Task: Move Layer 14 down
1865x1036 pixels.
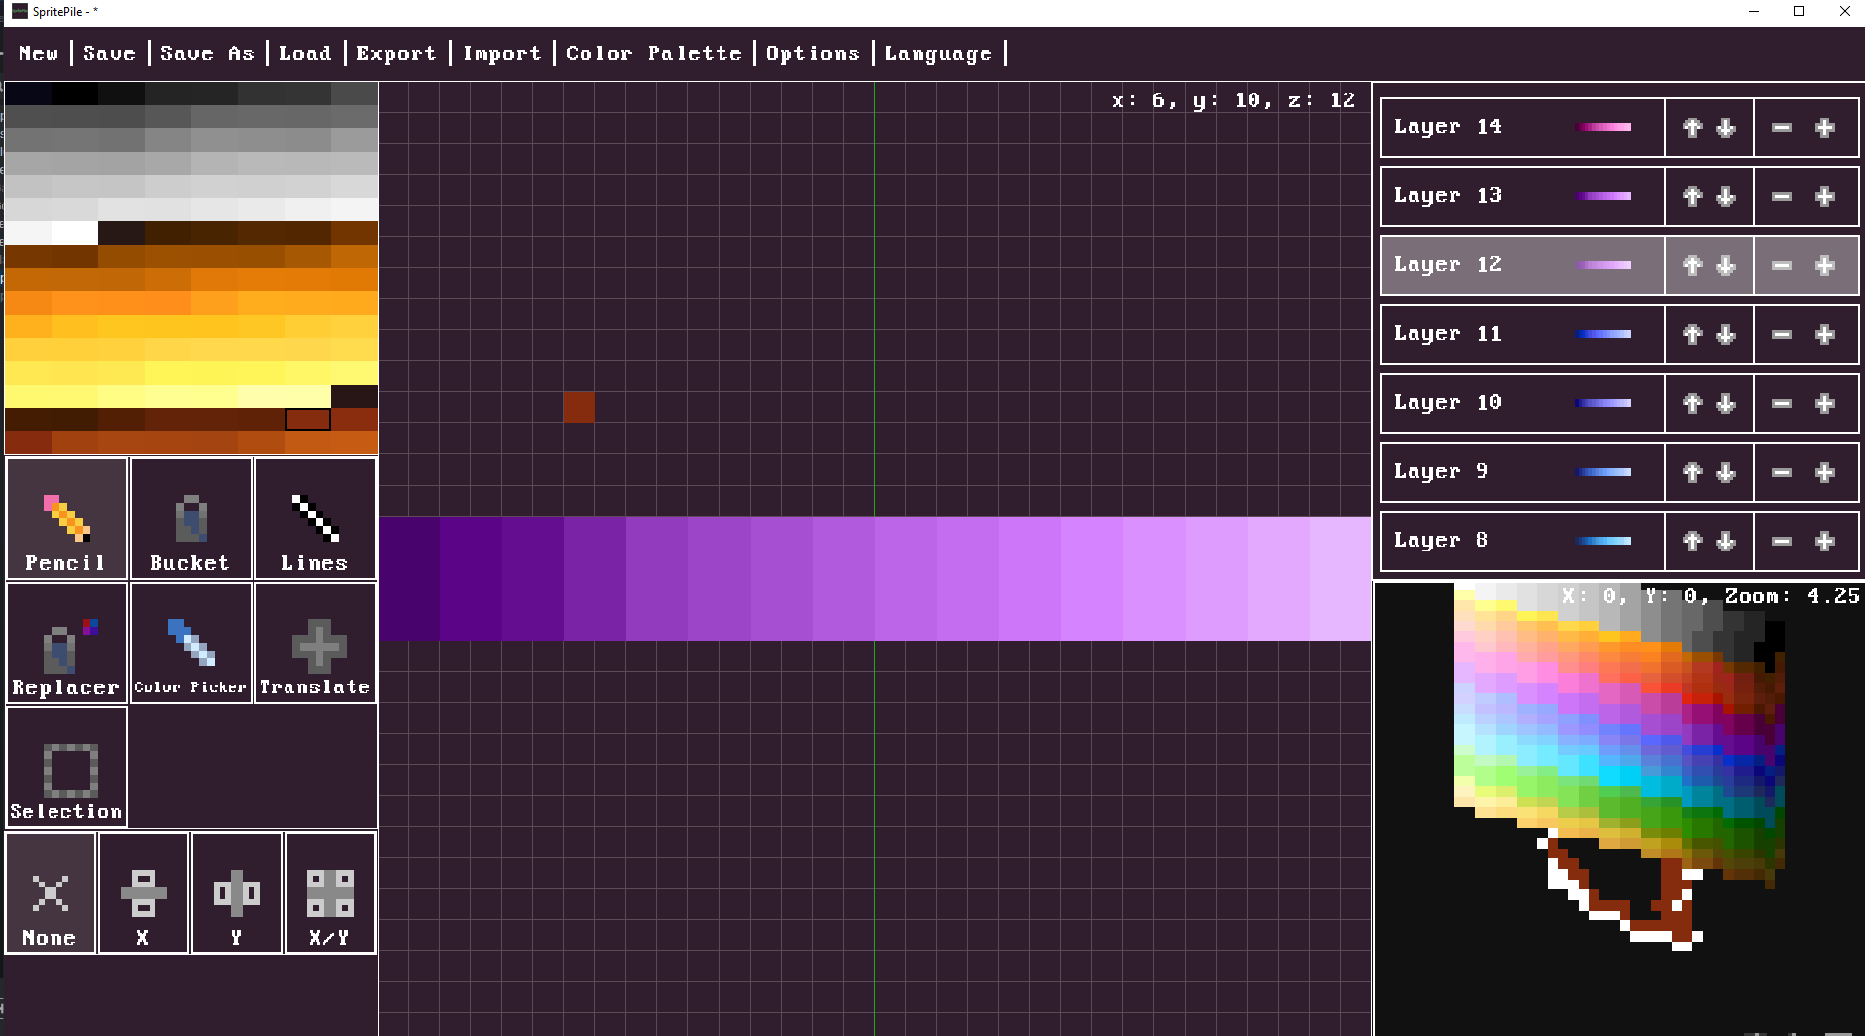Action: (x=1726, y=127)
